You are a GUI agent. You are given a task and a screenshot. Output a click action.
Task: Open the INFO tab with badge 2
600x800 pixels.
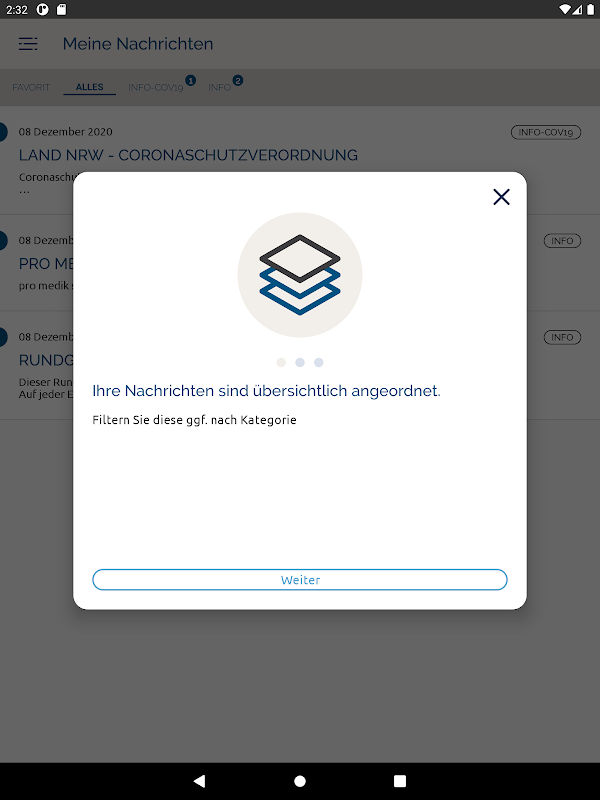pyautogui.click(x=219, y=87)
